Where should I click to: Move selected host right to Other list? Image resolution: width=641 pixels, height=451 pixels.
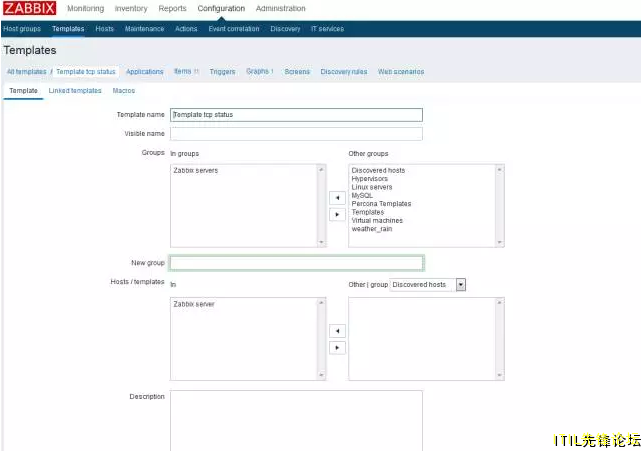click(x=337, y=348)
